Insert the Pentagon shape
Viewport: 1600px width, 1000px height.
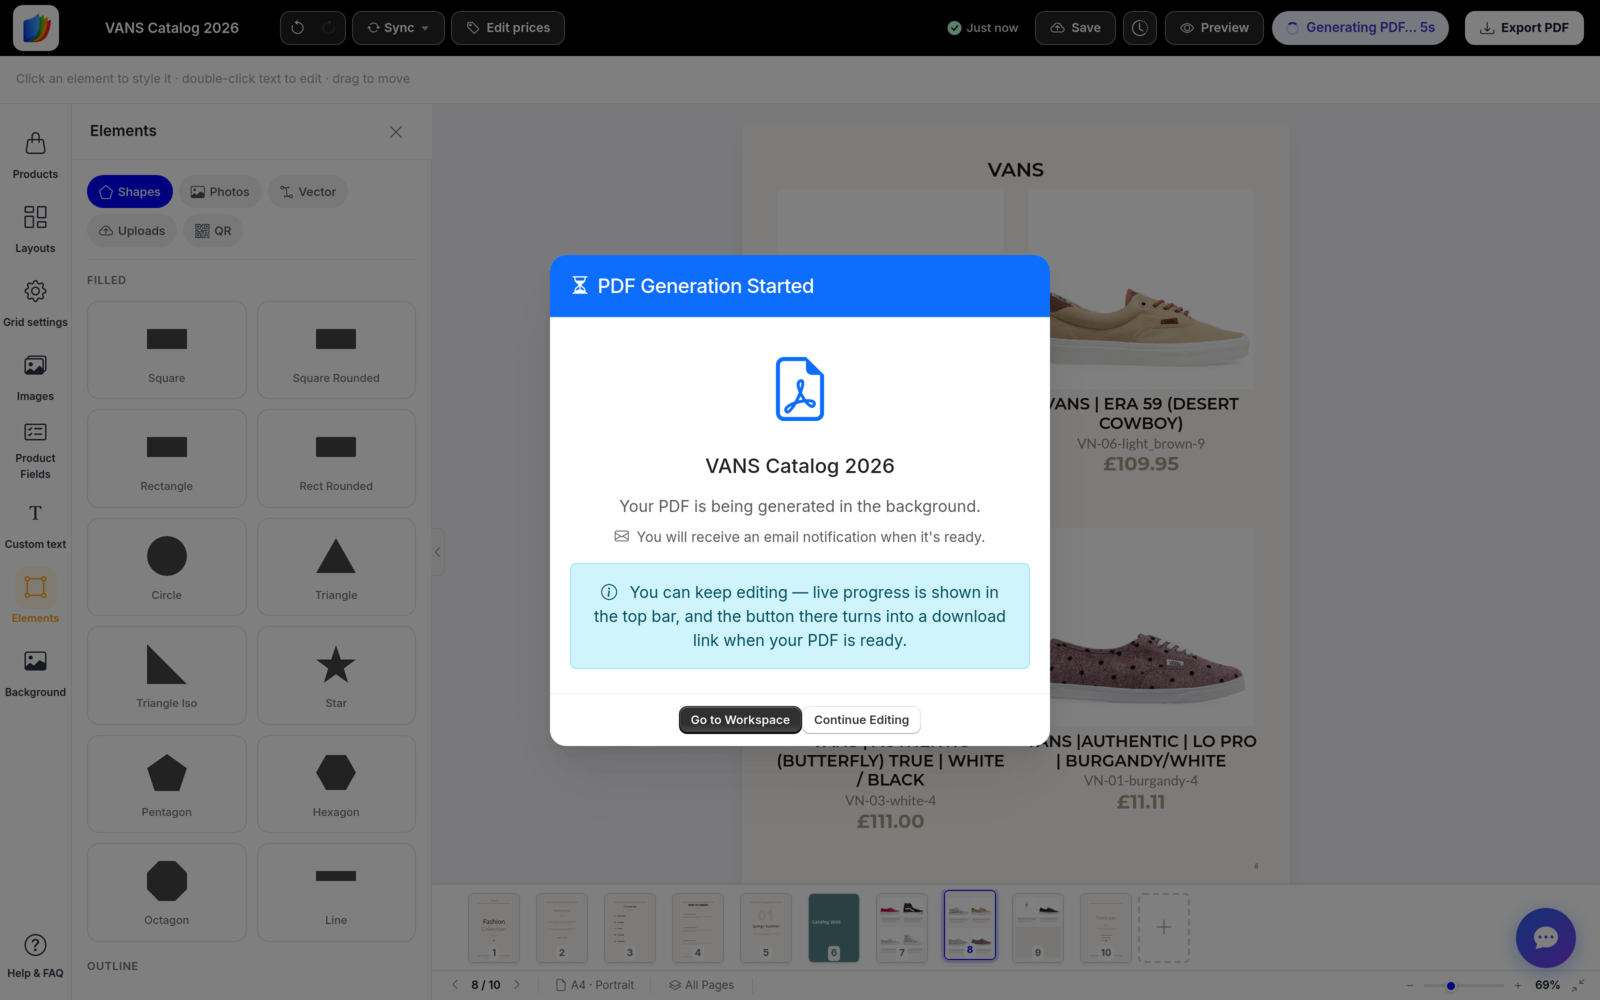[x=167, y=784]
